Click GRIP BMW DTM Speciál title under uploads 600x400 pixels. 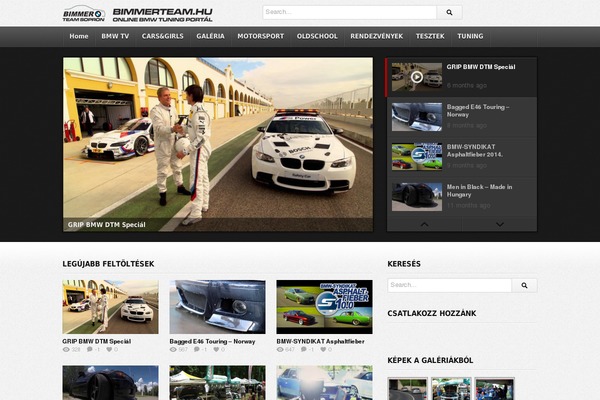pos(97,341)
